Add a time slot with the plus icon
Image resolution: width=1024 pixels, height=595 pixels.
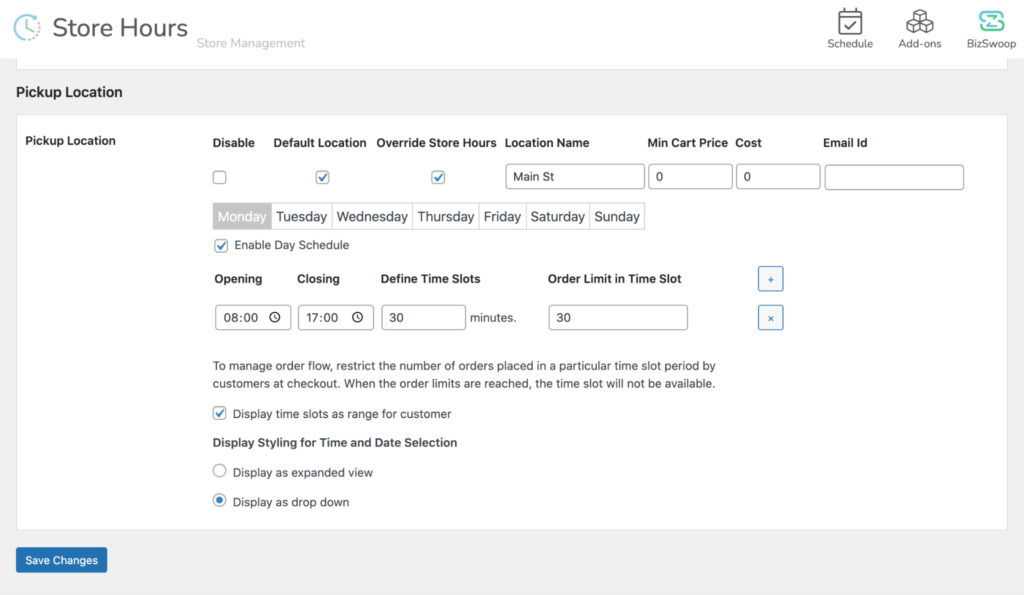770,278
